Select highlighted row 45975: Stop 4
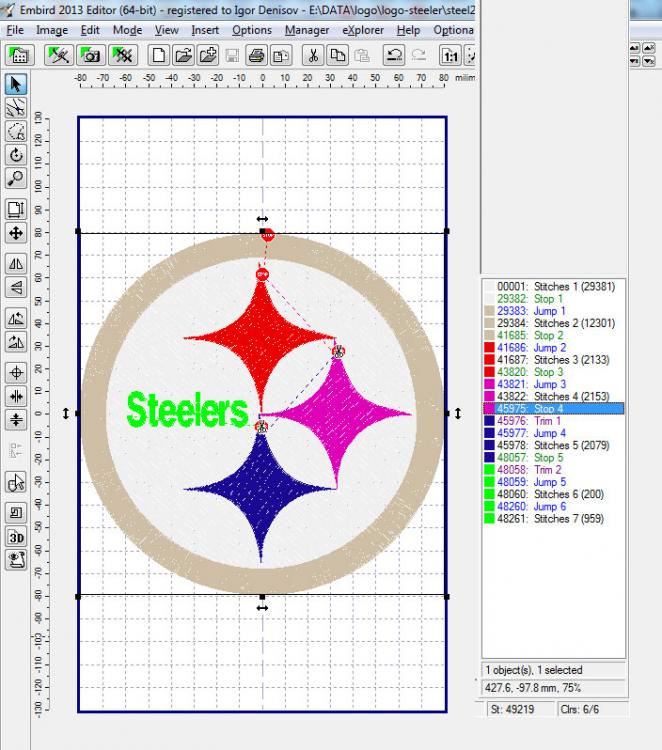The height and width of the screenshot is (750, 662). coord(553,408)
